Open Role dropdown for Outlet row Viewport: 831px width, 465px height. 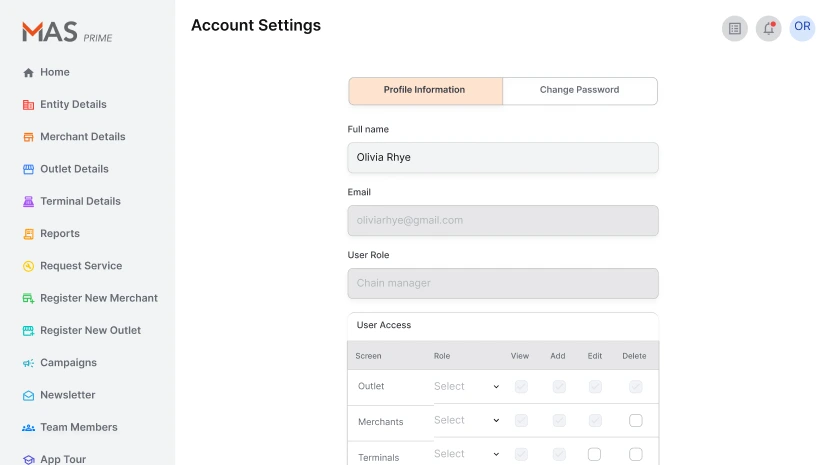[x=466, y=386]
